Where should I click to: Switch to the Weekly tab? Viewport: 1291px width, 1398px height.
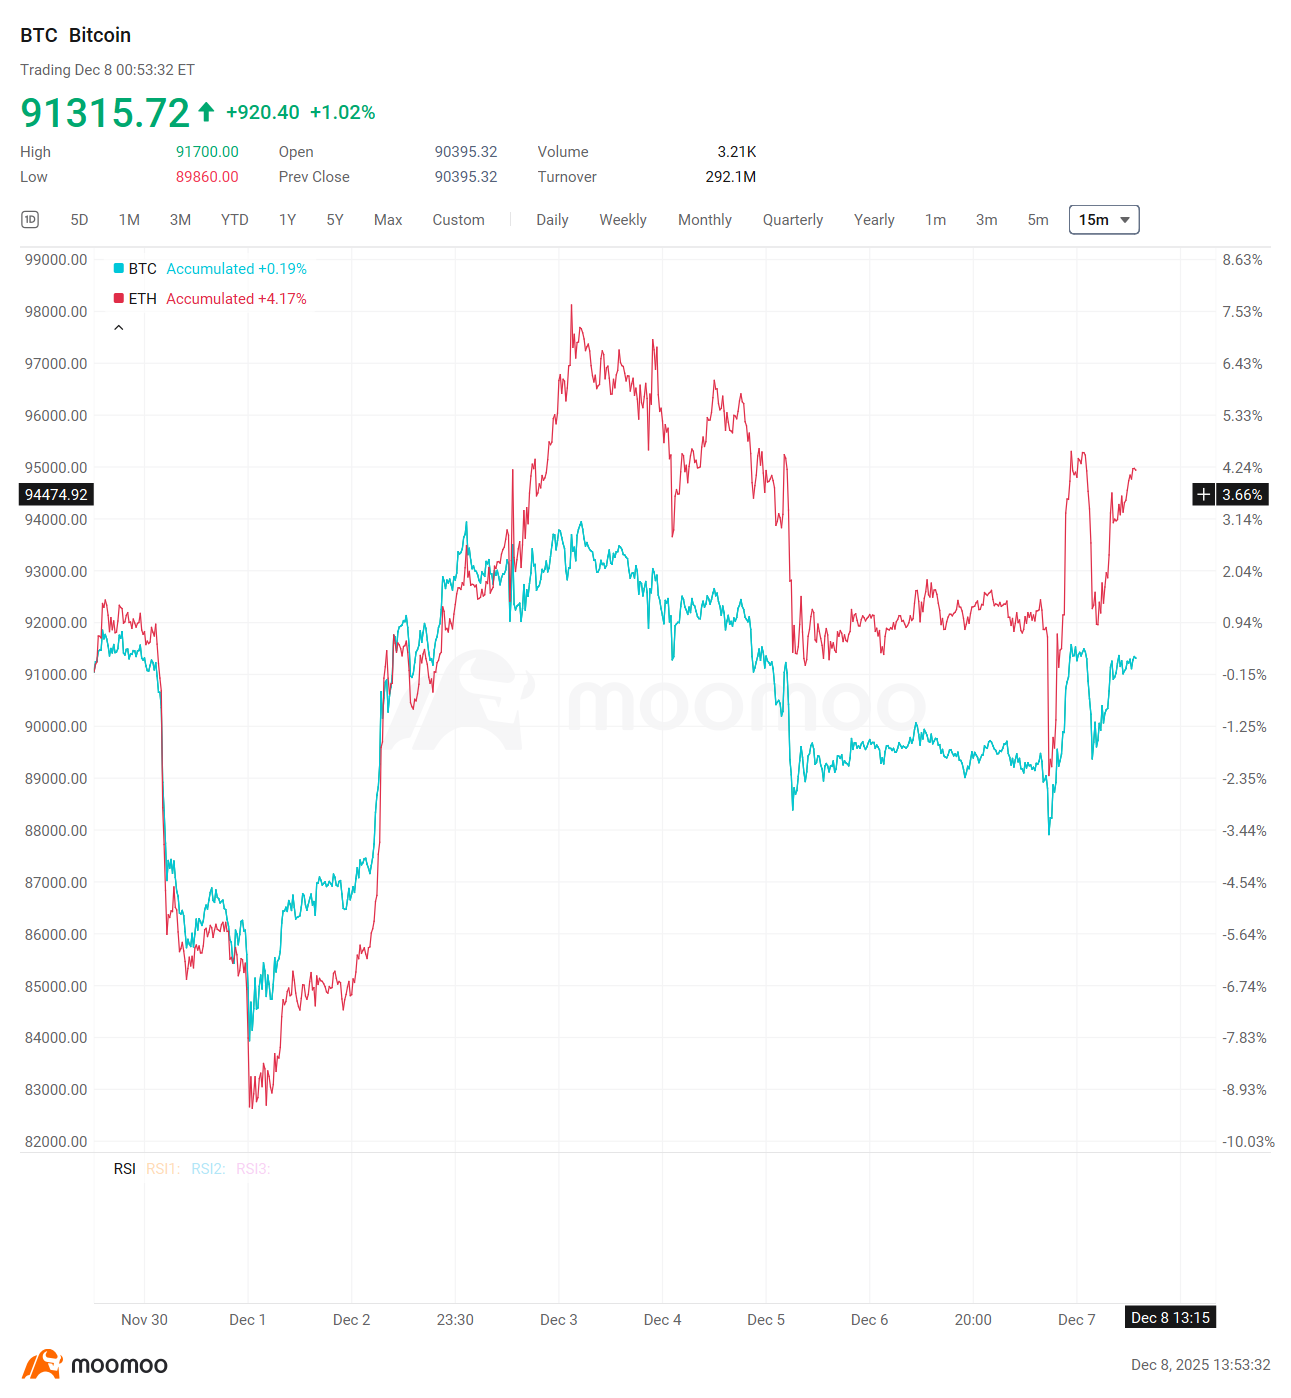coord(622,219)
